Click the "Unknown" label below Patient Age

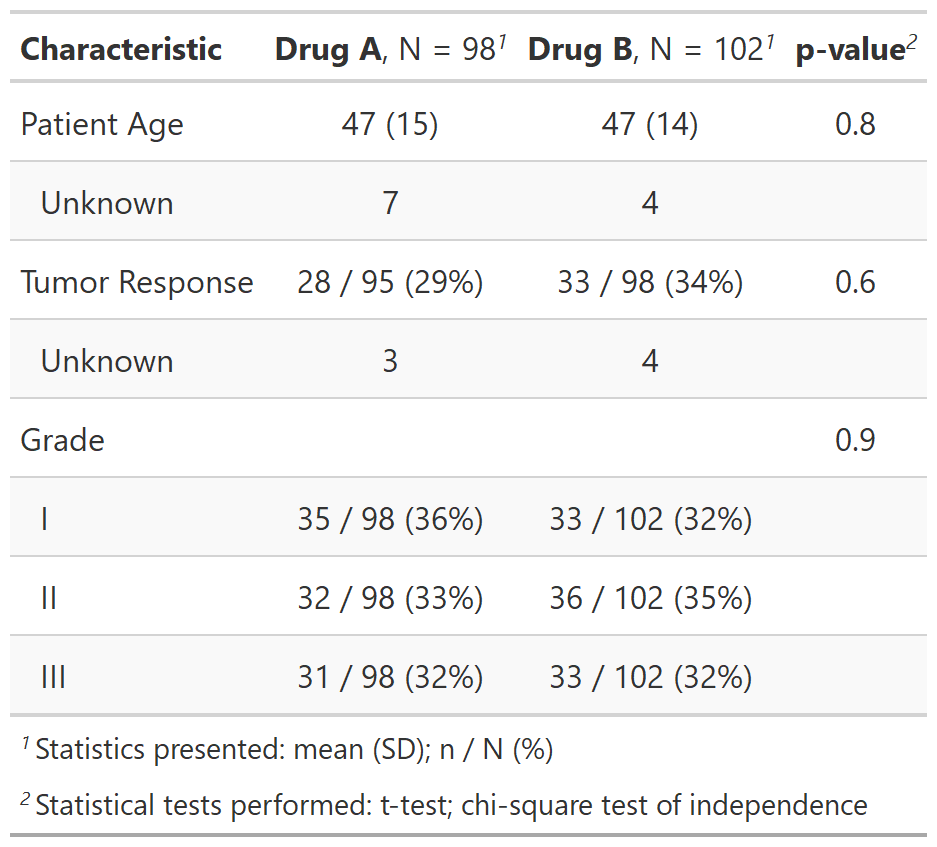coord(107,203)
